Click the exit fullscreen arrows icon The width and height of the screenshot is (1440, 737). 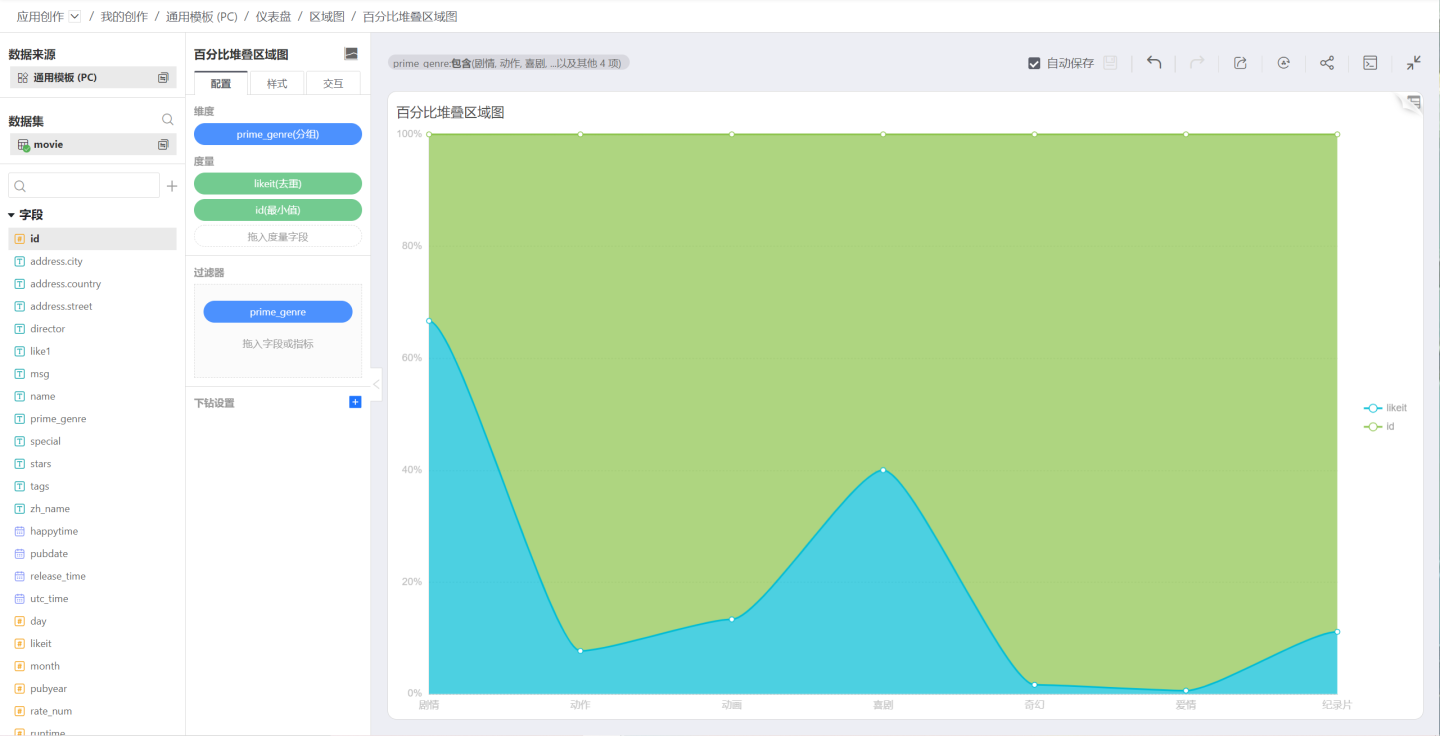(x=1413, y=63)
